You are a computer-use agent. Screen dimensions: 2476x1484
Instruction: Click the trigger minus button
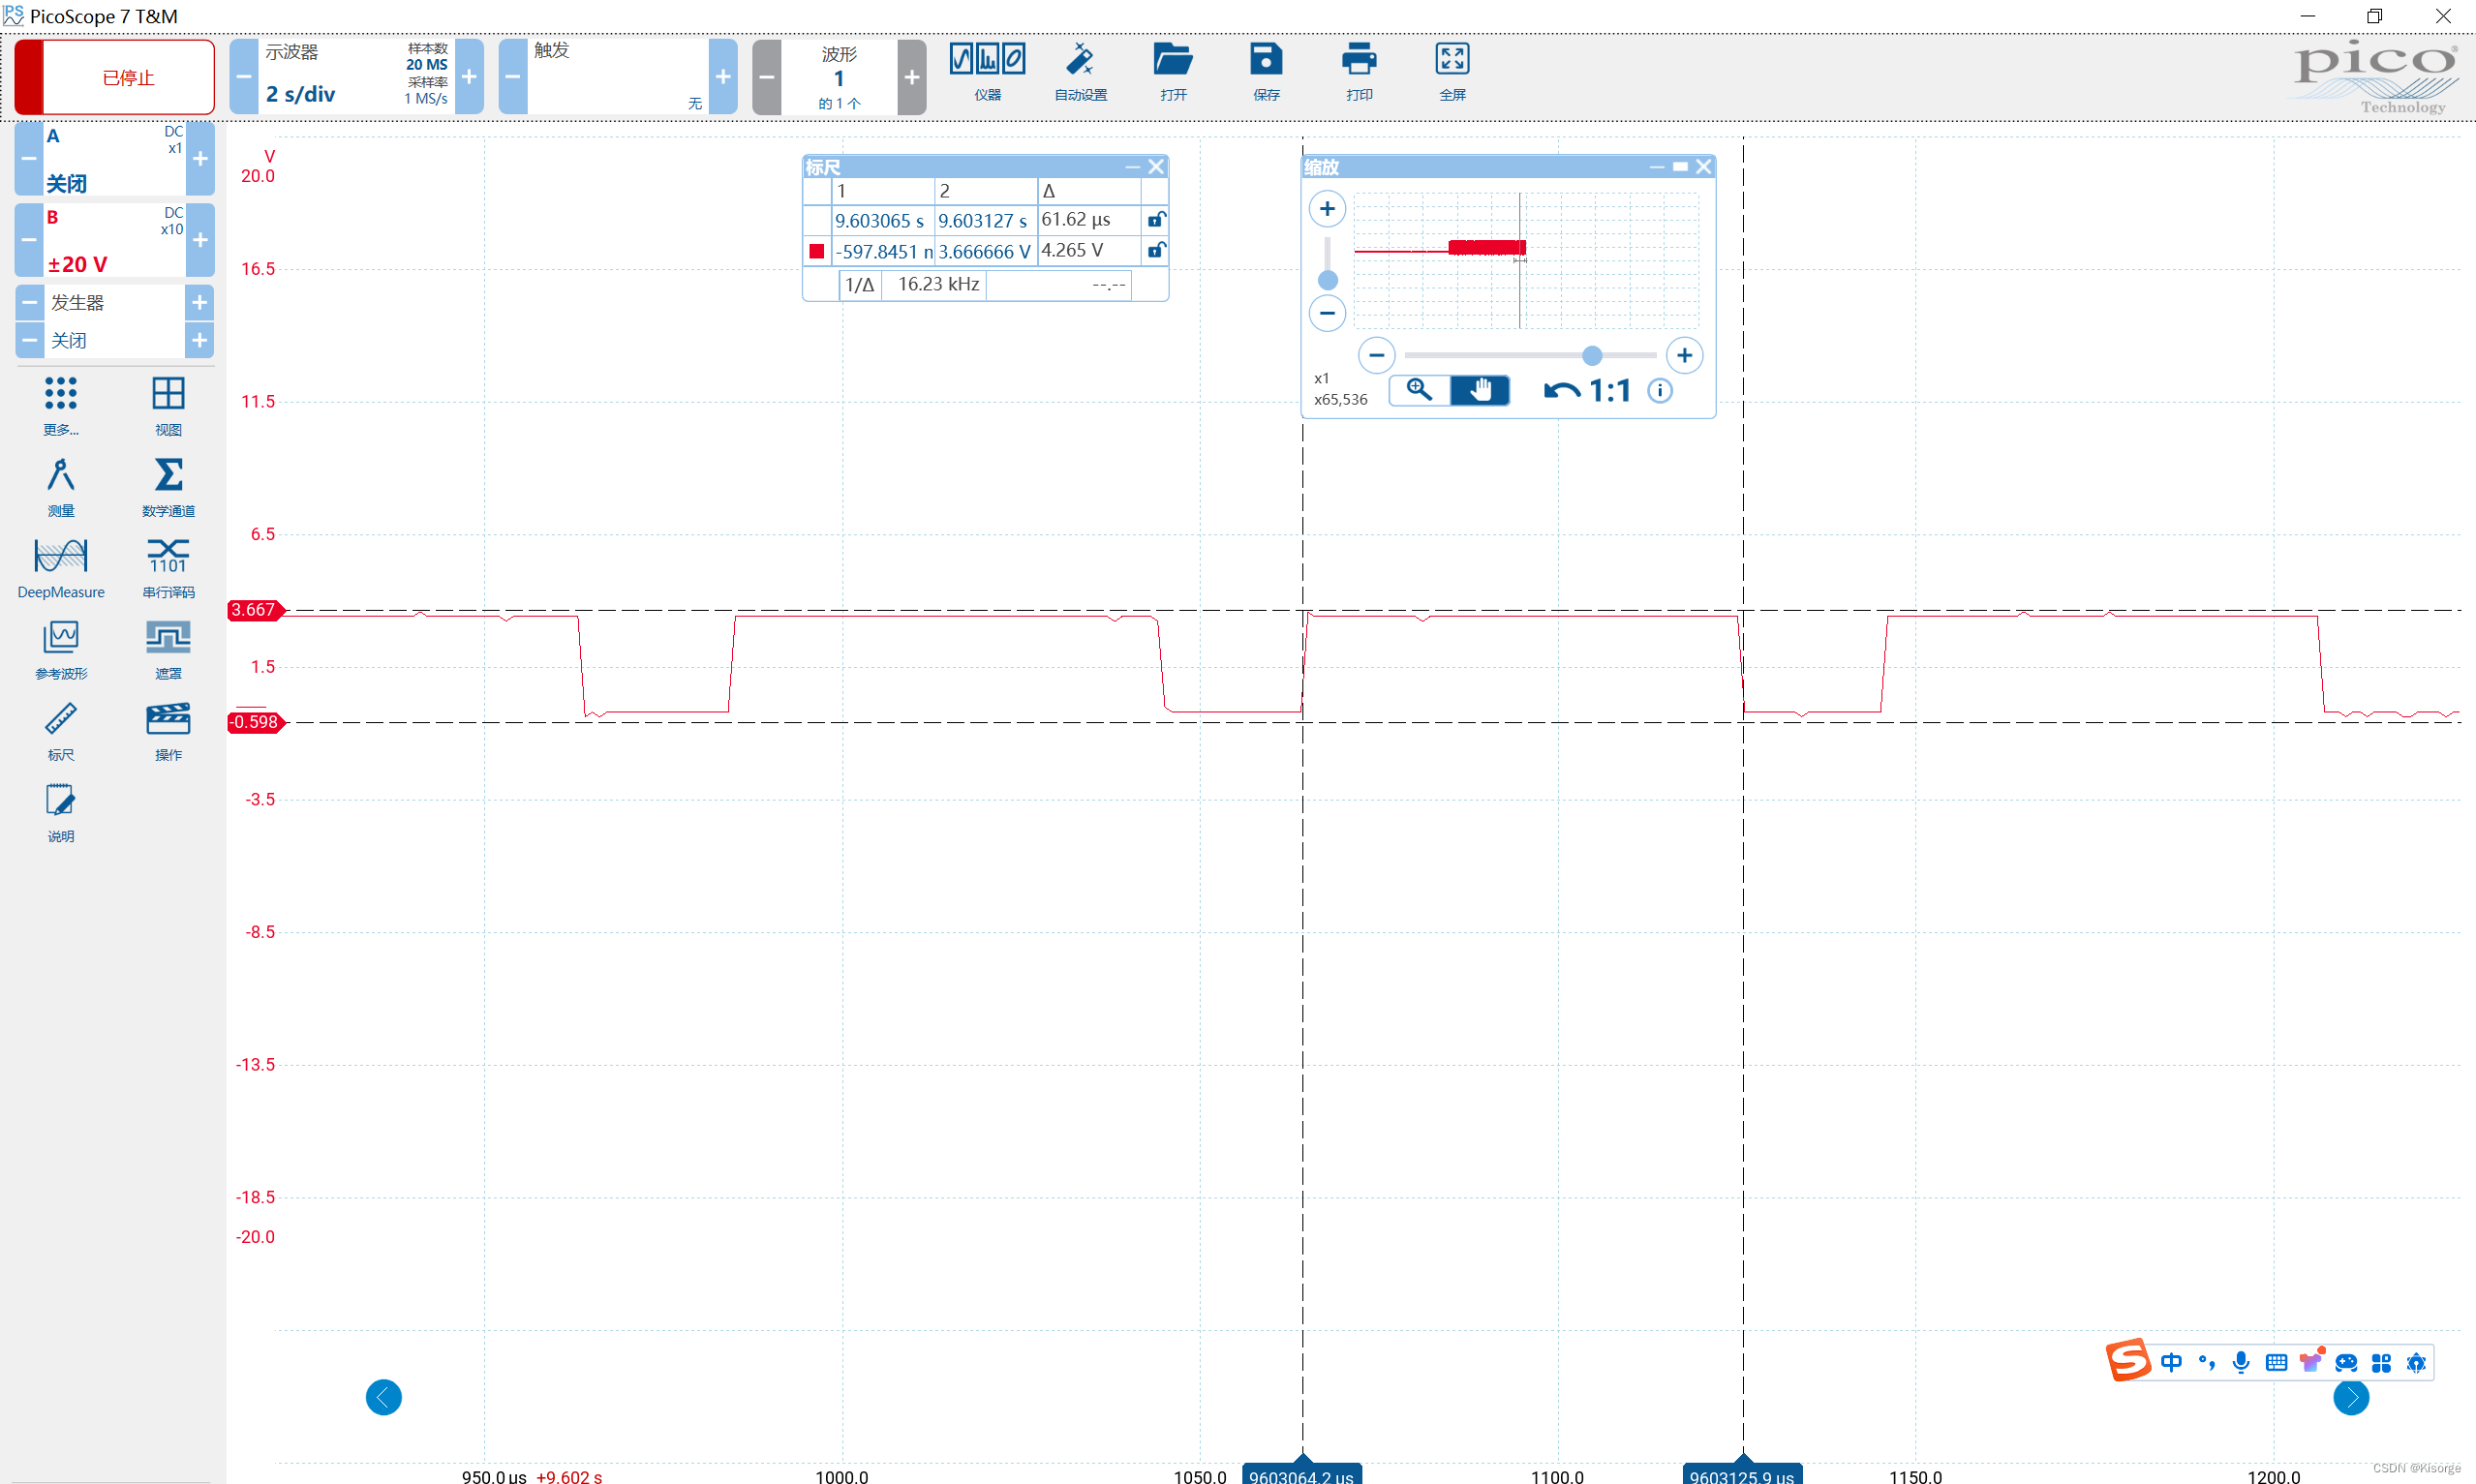[x=513, y=77]
